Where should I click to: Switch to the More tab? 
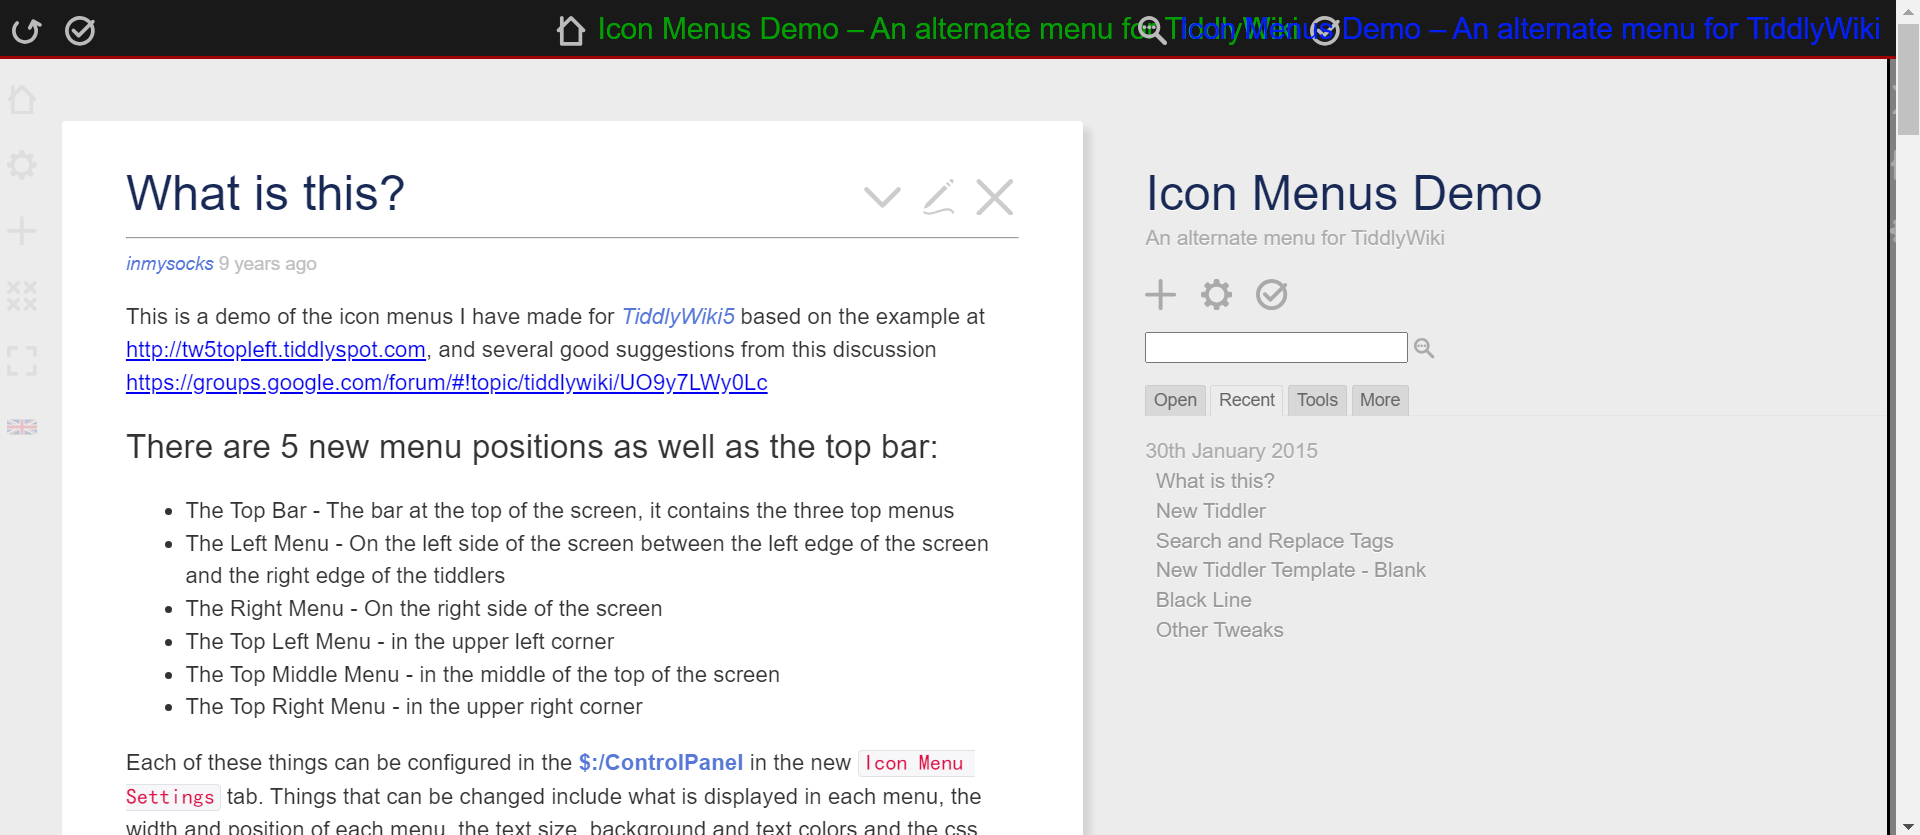(x=1380, y=400)
